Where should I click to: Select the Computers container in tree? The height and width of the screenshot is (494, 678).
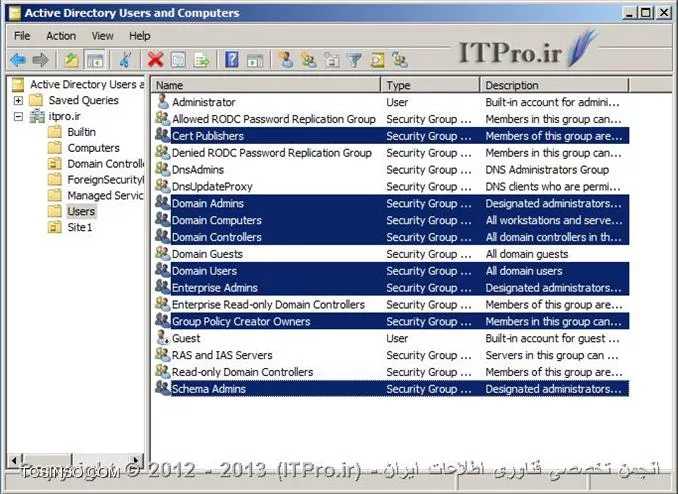coord(93,148)
